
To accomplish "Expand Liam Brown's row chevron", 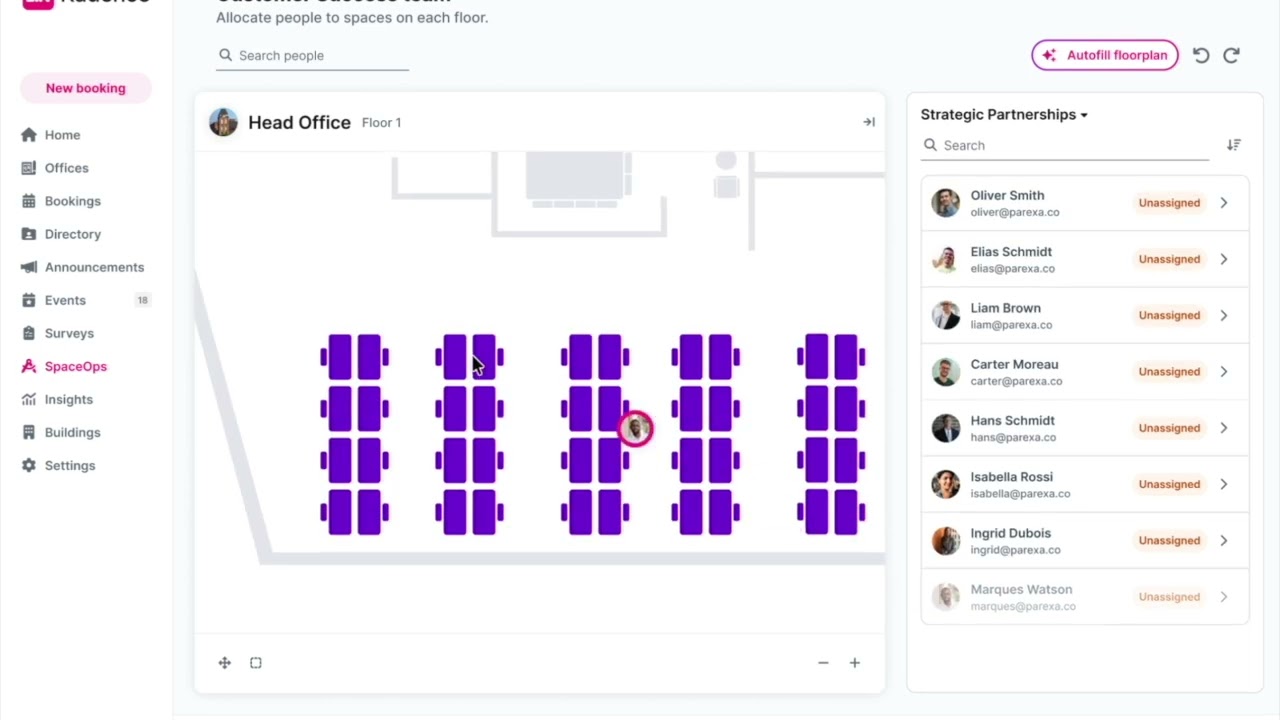I will pyautogui.click(x=1223, y=315).
